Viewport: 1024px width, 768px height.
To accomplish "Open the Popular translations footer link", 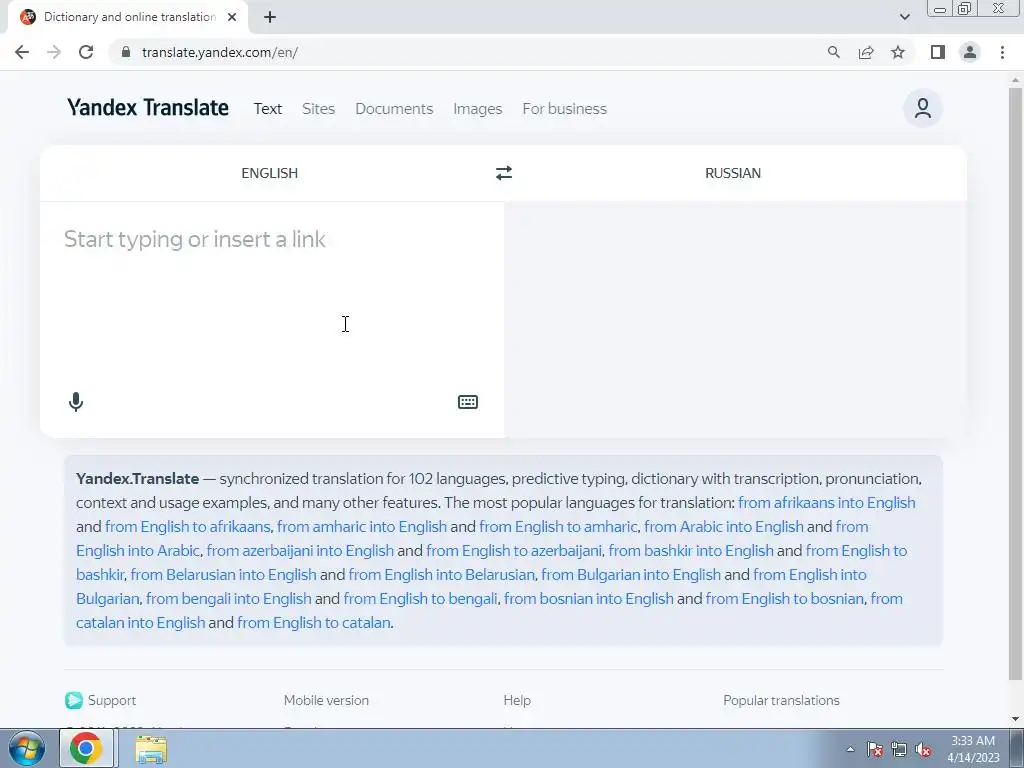I will [781, 700].
